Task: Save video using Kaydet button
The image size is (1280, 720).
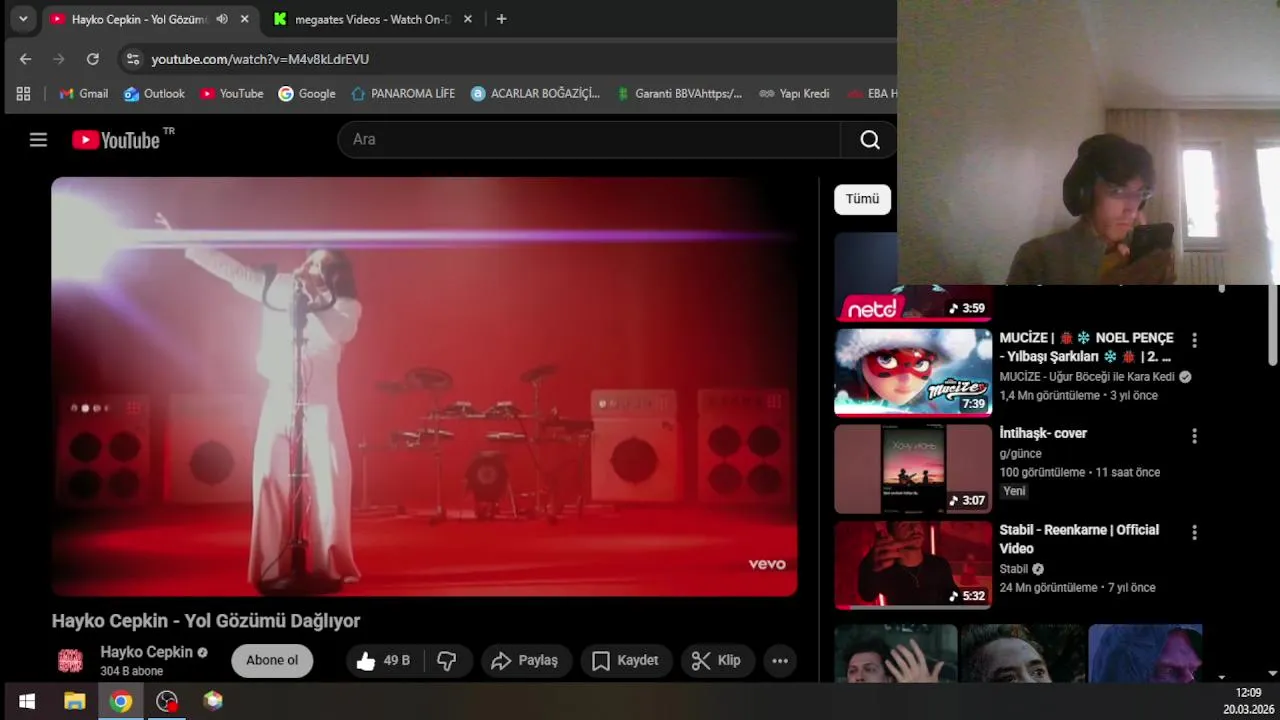Action: click(626, 660)
